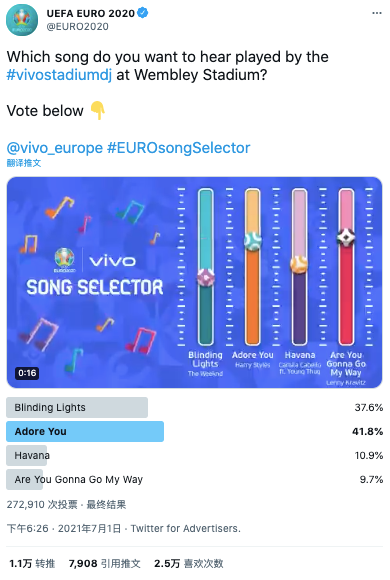The height and width of the screenshot is (580, 390).
Task: Select the Blinding Lights poll result
Action: (x=195, y=408)
